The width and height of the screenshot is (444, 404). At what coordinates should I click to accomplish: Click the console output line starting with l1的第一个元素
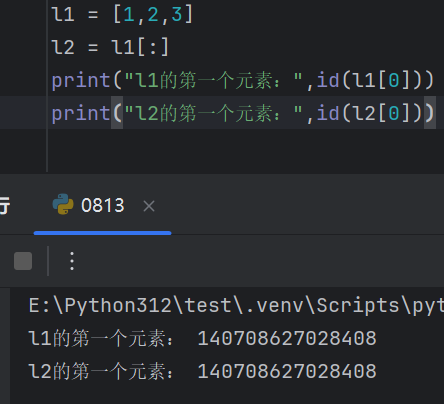pyautogui.click(x=203, y=338)
